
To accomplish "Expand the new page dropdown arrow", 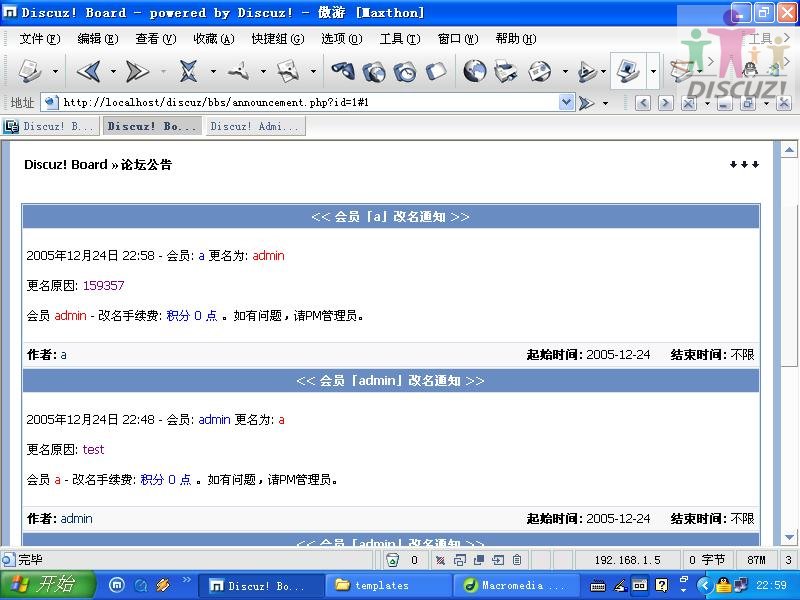I will coord(55,72).
